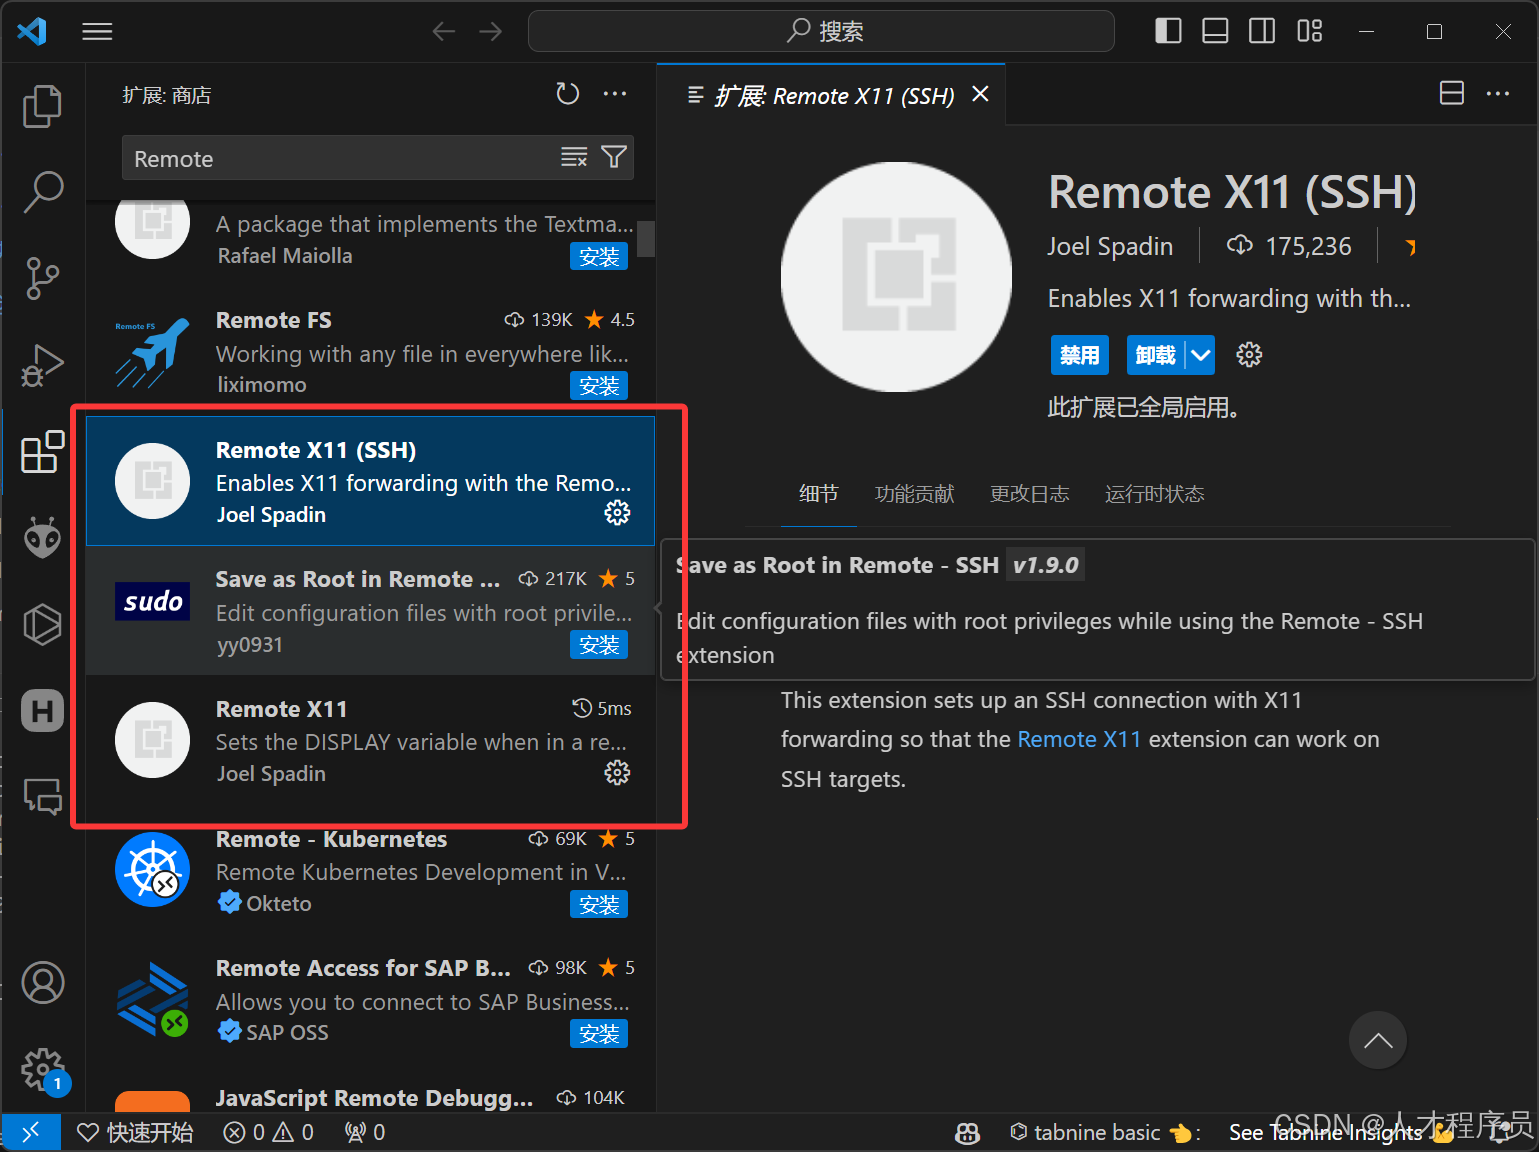This screenshot has width=1539, height=1152.
Task: Open the H icon view in activity bar
Action: 42,711
